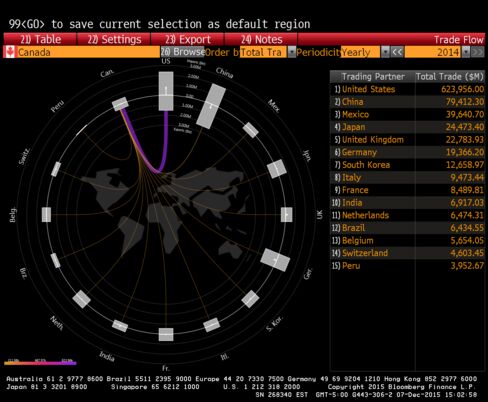Edit the Canada country field
Image resolution: width=488 pixels, height=402 pixels.
(x=88, y=52)
